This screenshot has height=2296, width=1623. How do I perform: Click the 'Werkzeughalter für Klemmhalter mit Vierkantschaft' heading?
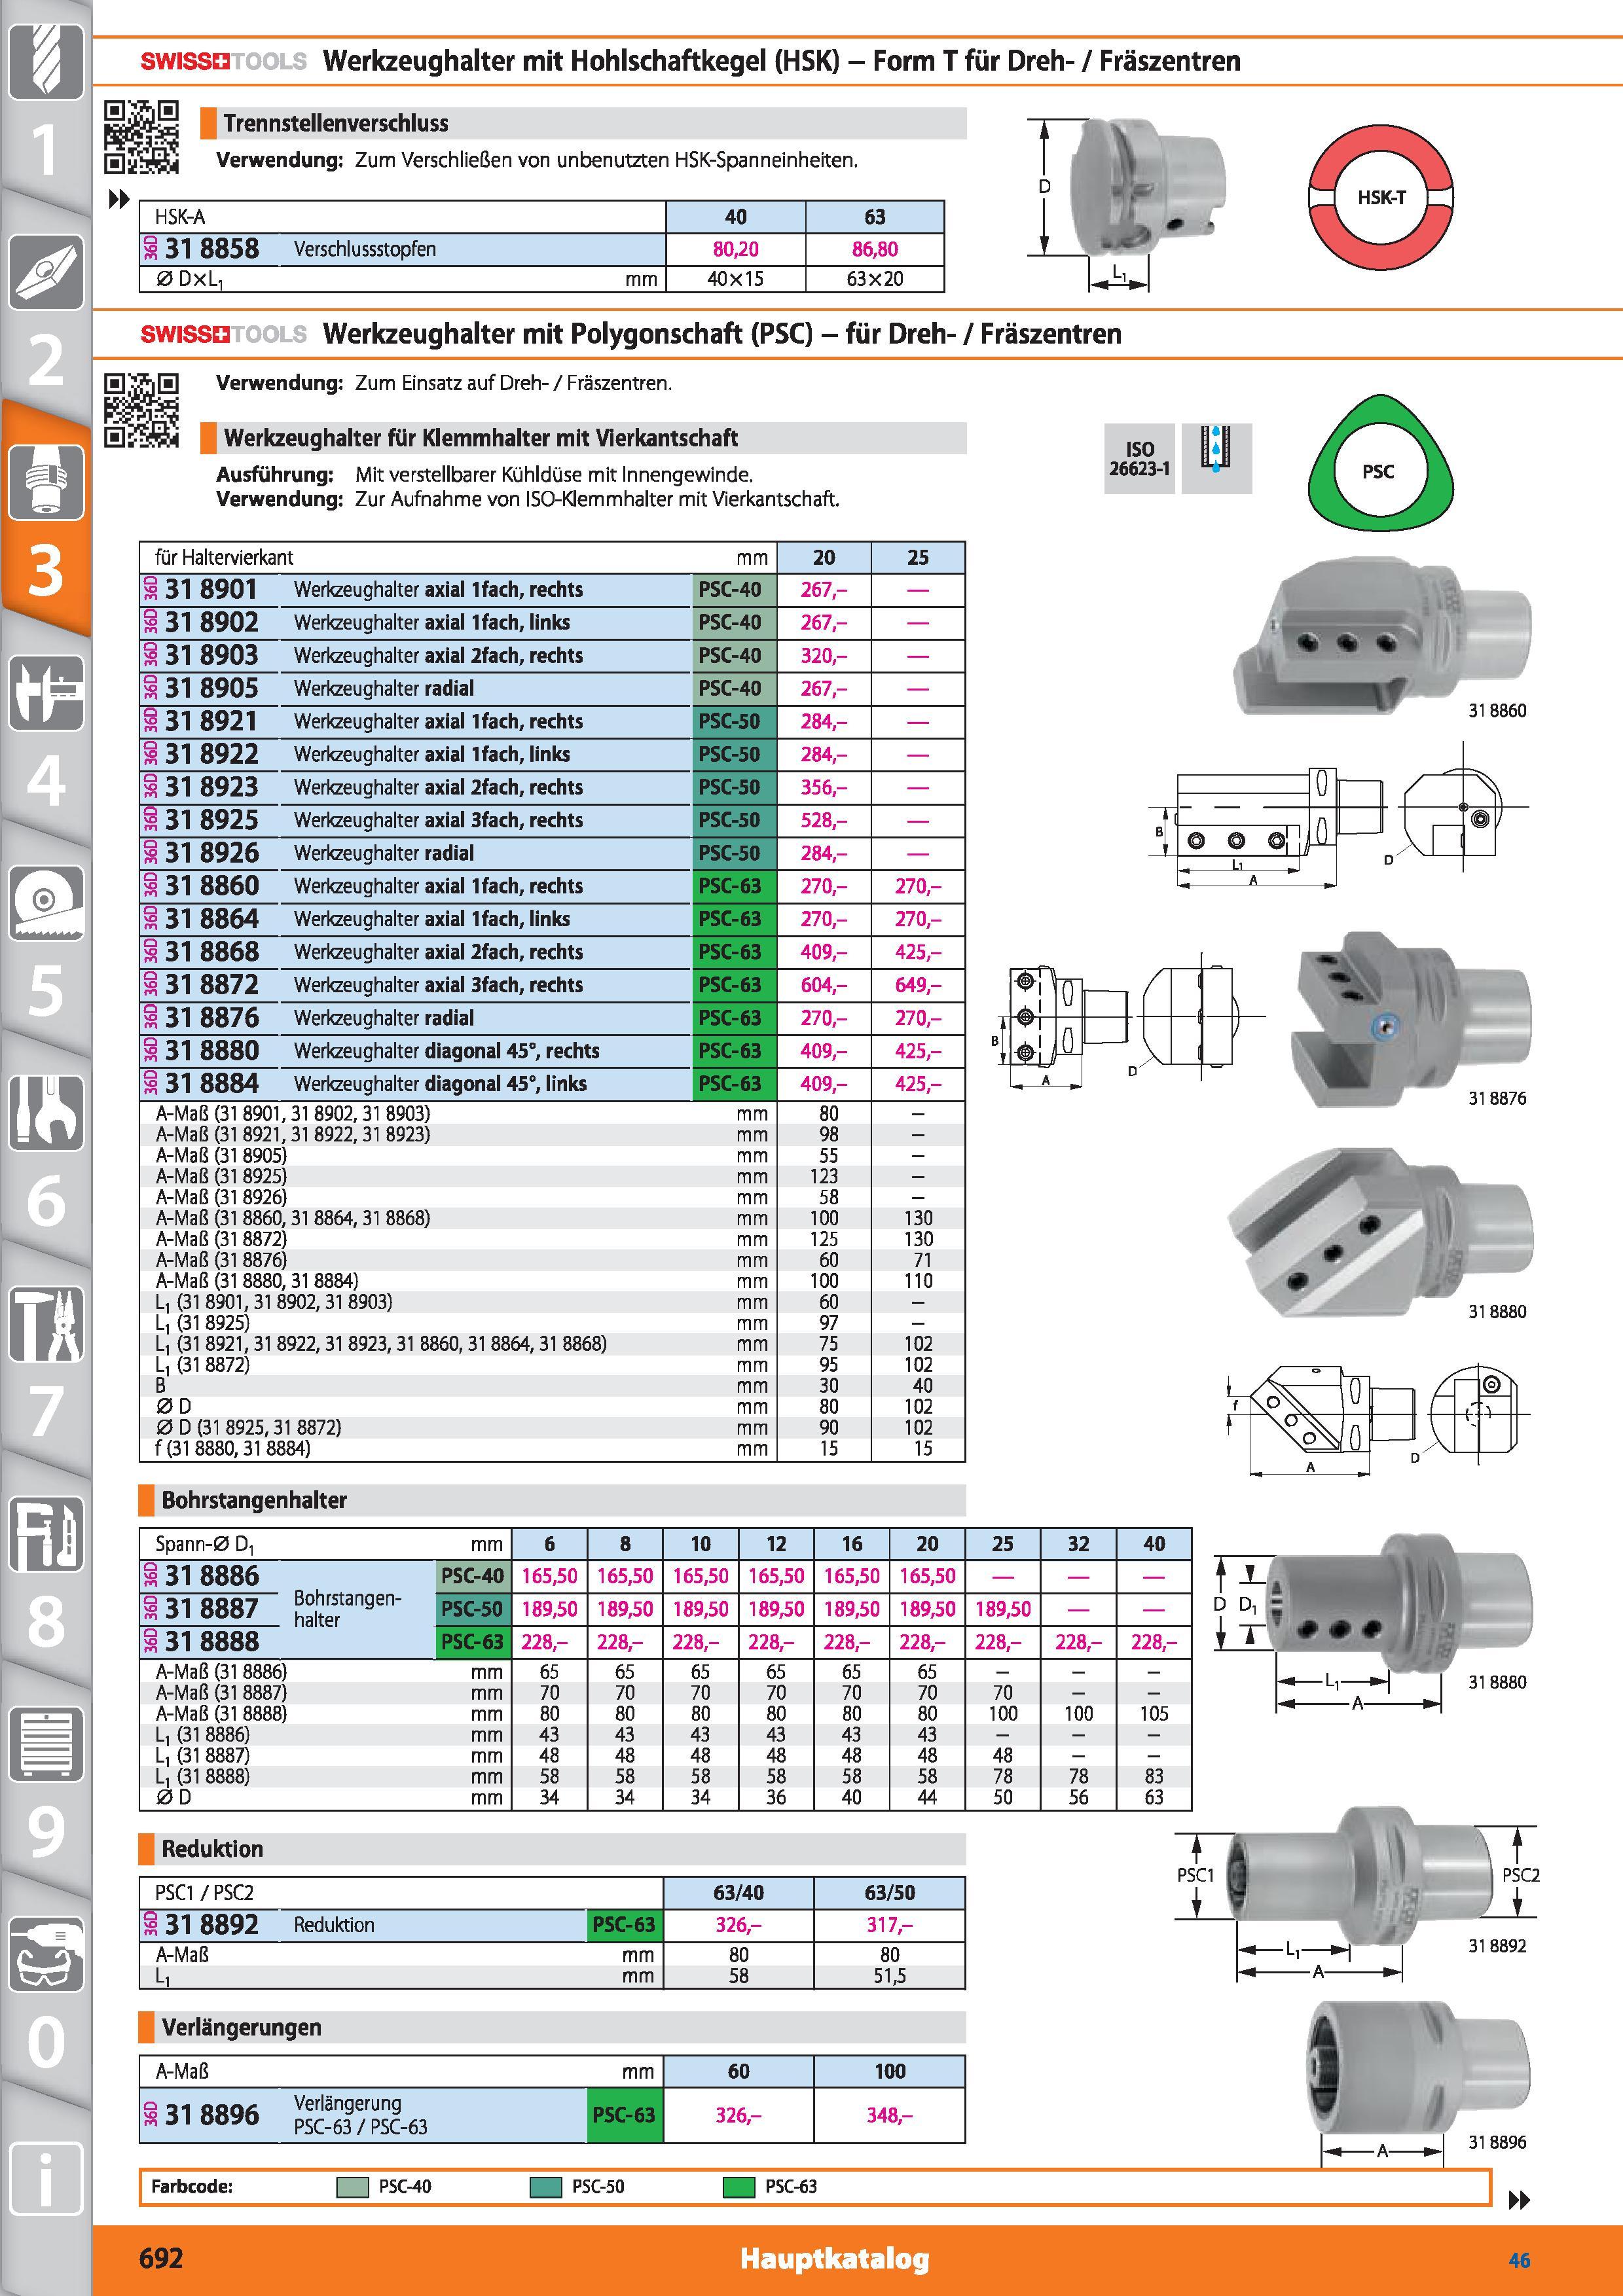click(x=480, y=438)
